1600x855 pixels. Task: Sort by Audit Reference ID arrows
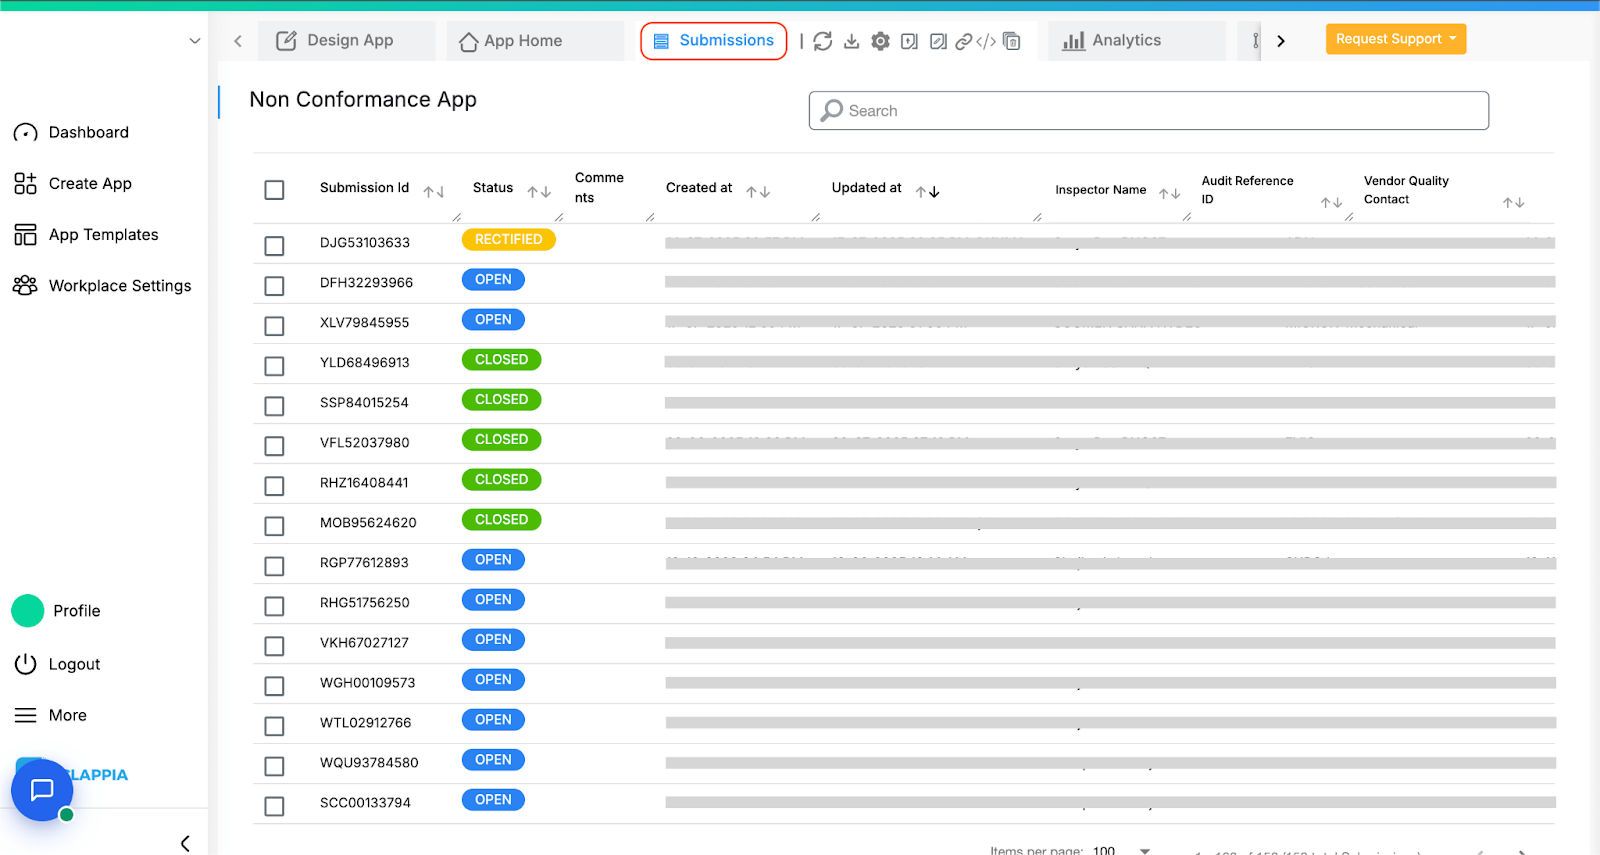tap(1331, 202)
